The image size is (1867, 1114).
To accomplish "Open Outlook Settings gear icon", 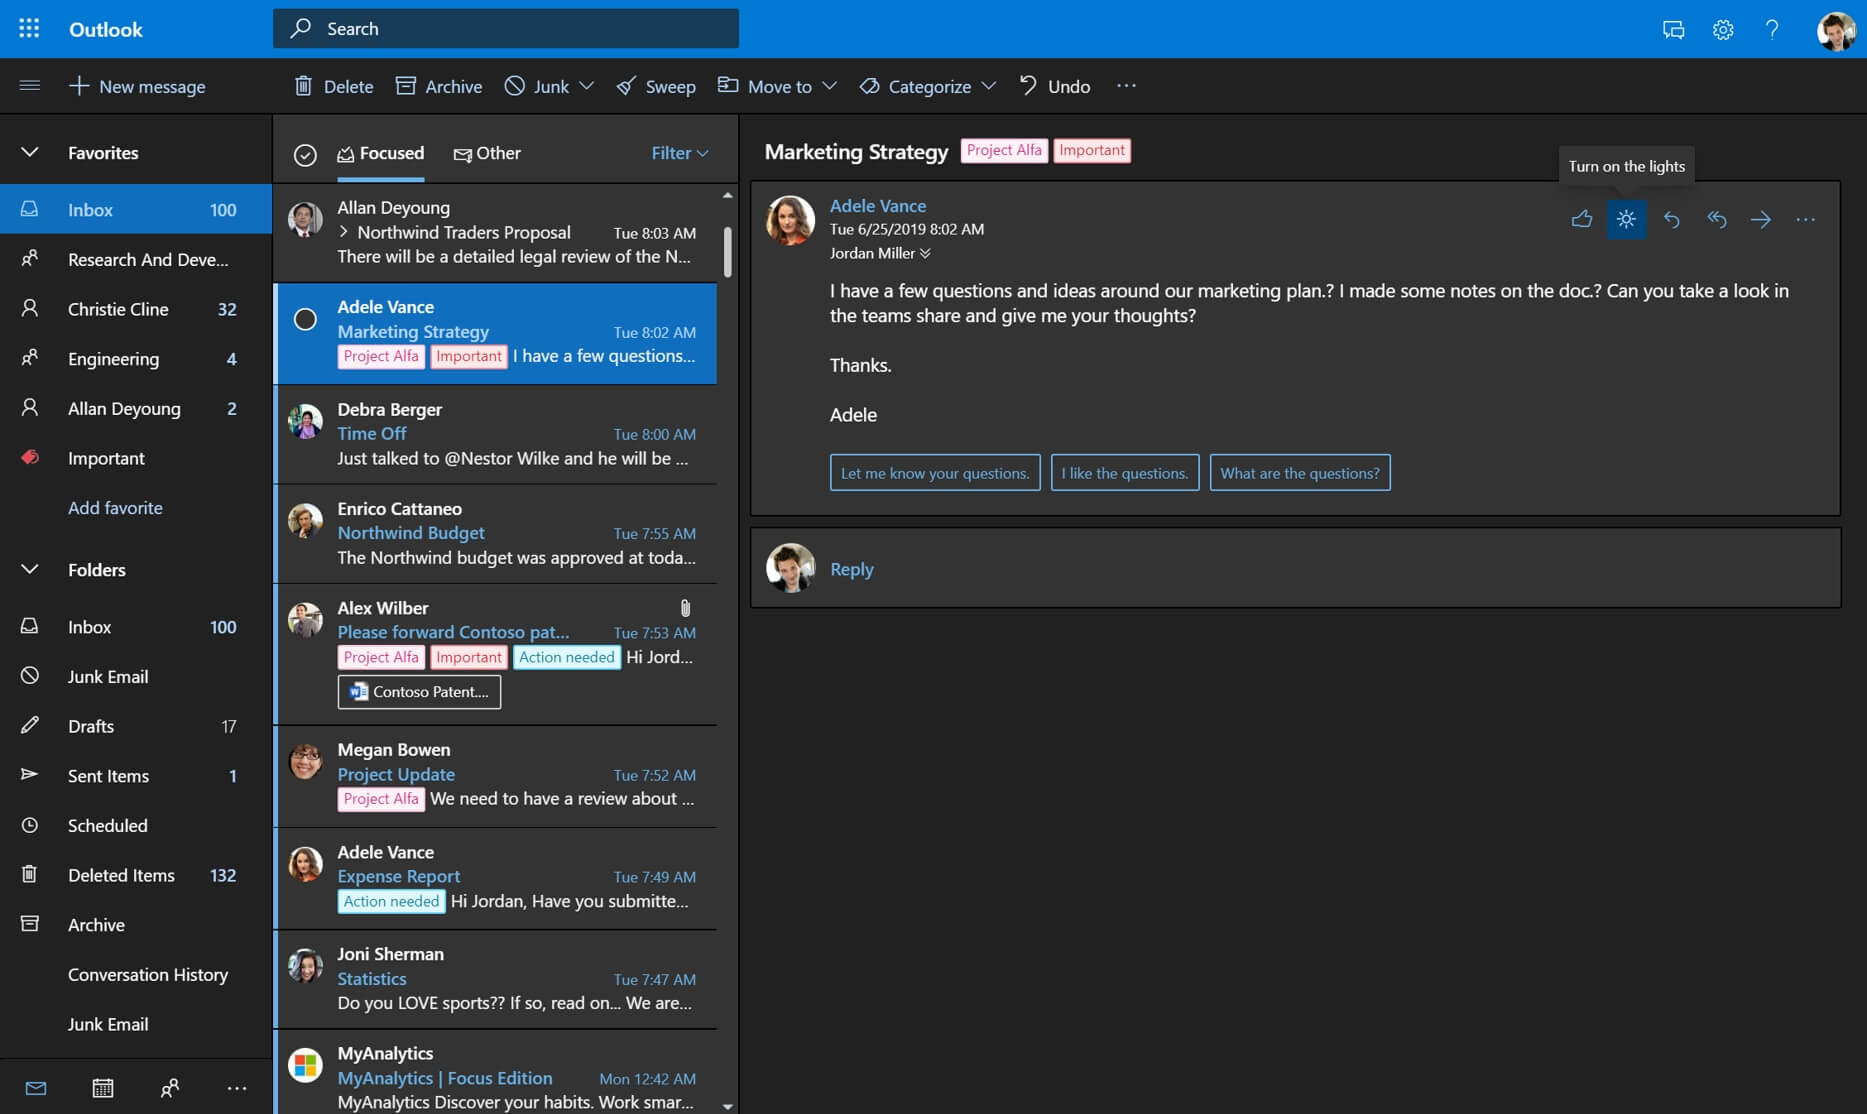I will [x=1722, y=29].
